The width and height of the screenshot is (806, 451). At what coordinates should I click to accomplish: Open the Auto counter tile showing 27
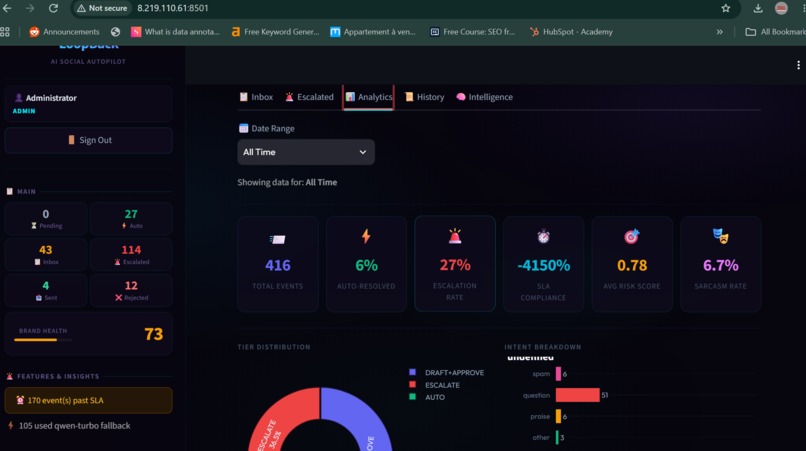(131, 219)
